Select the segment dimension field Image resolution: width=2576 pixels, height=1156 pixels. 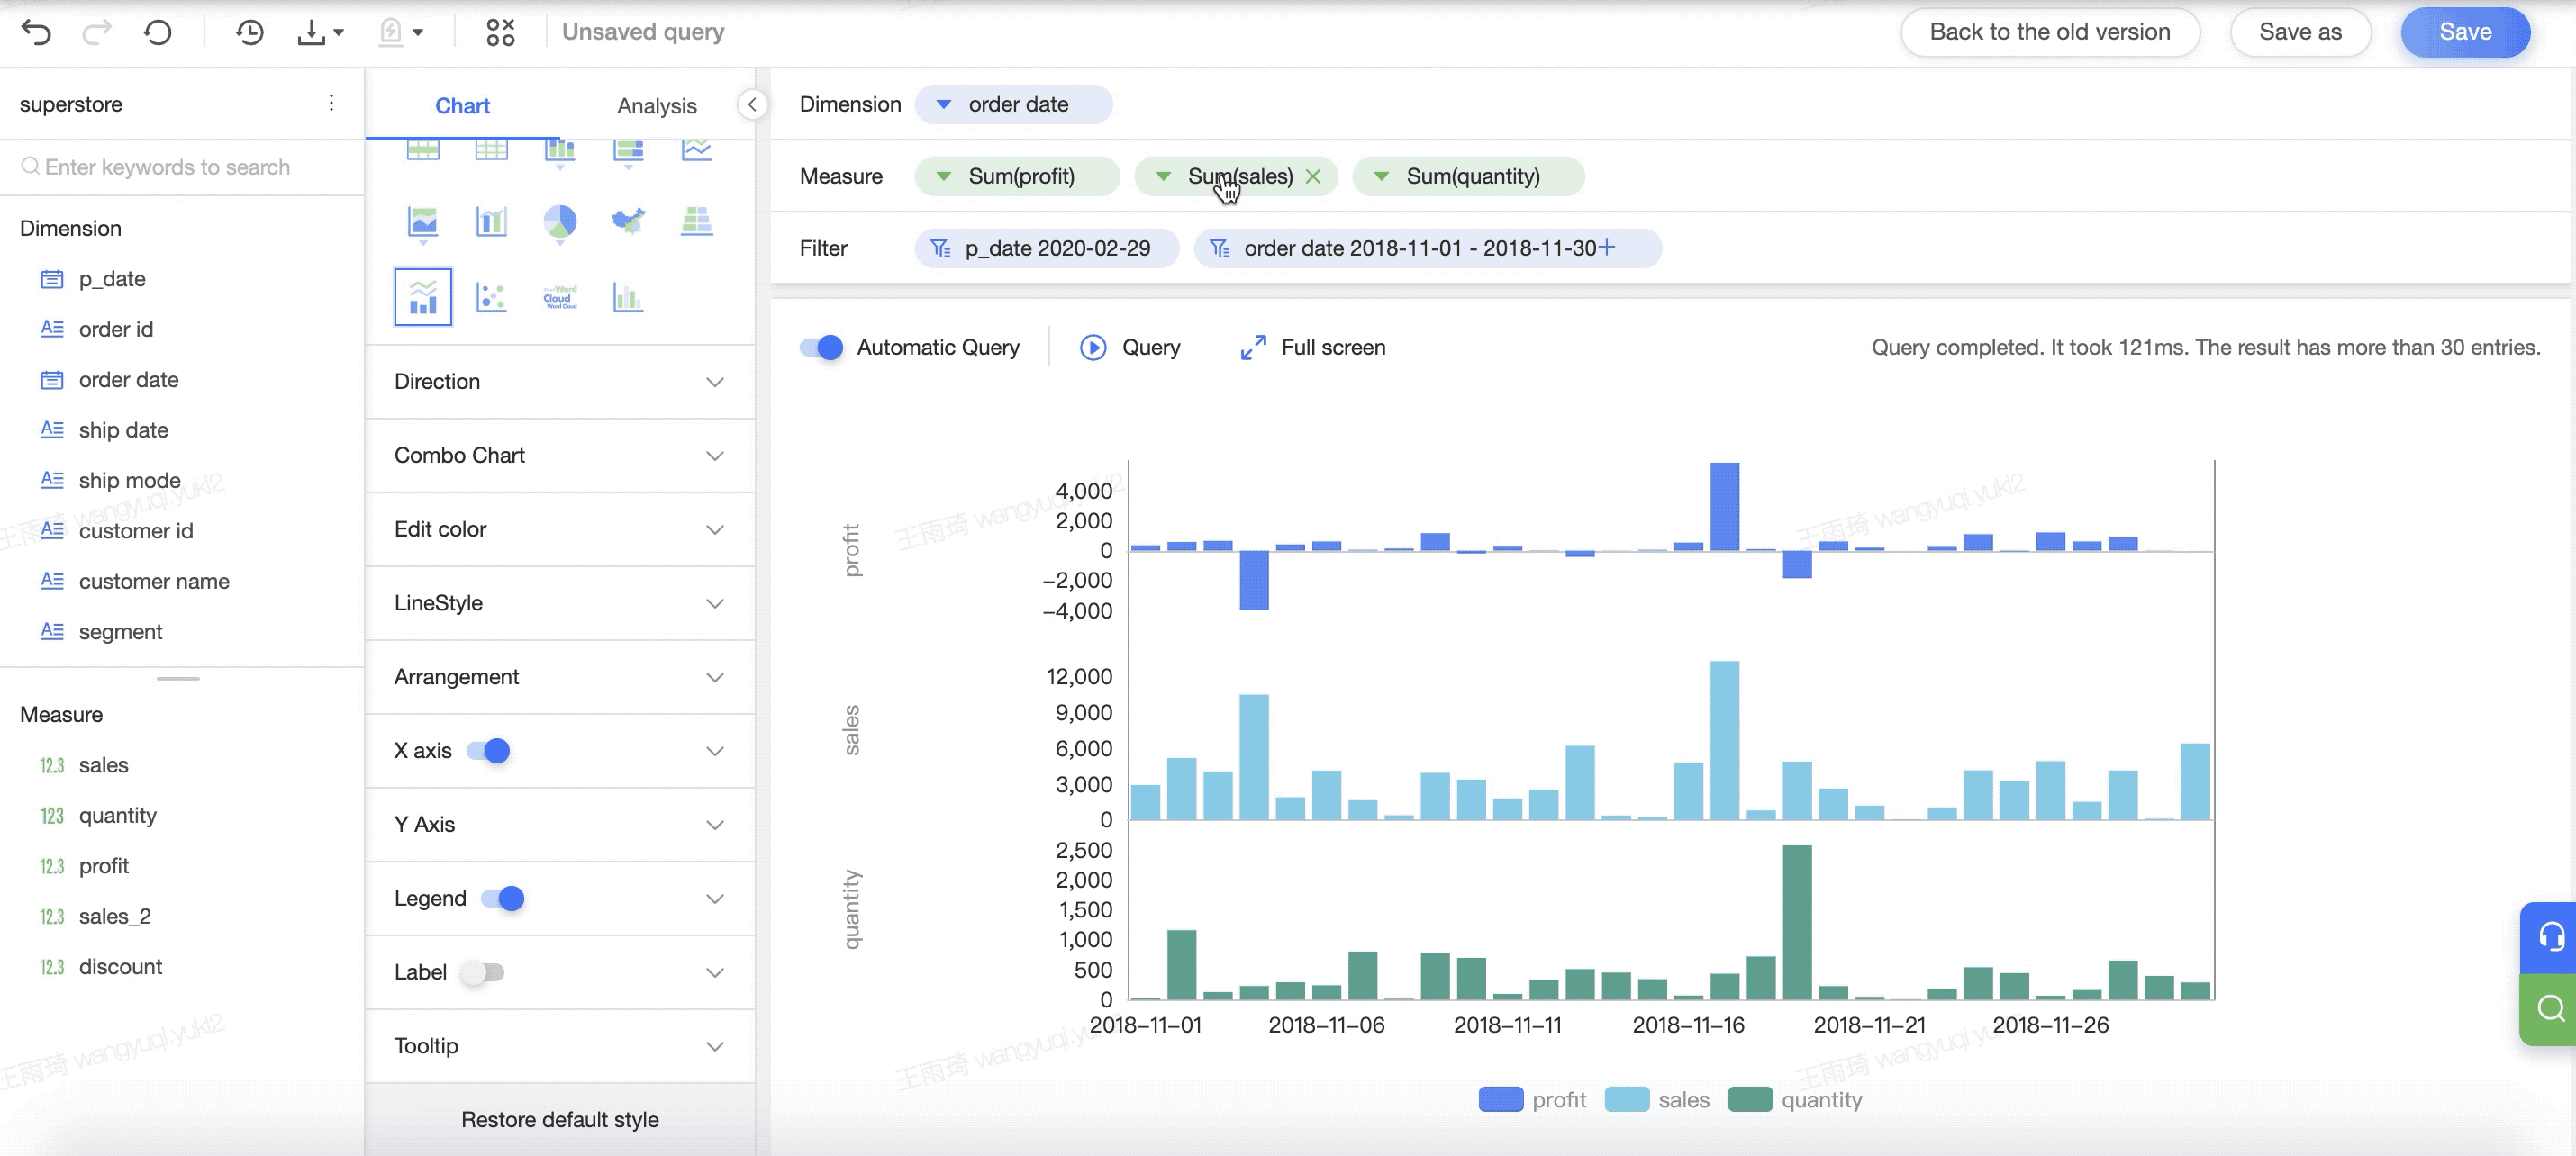(120, 631)
